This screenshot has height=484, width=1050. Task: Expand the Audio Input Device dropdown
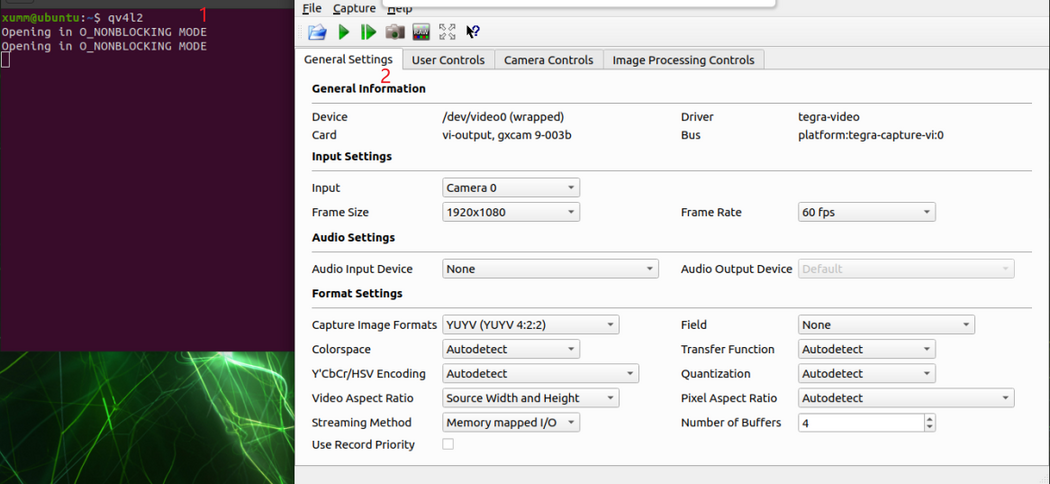point(550,269)
